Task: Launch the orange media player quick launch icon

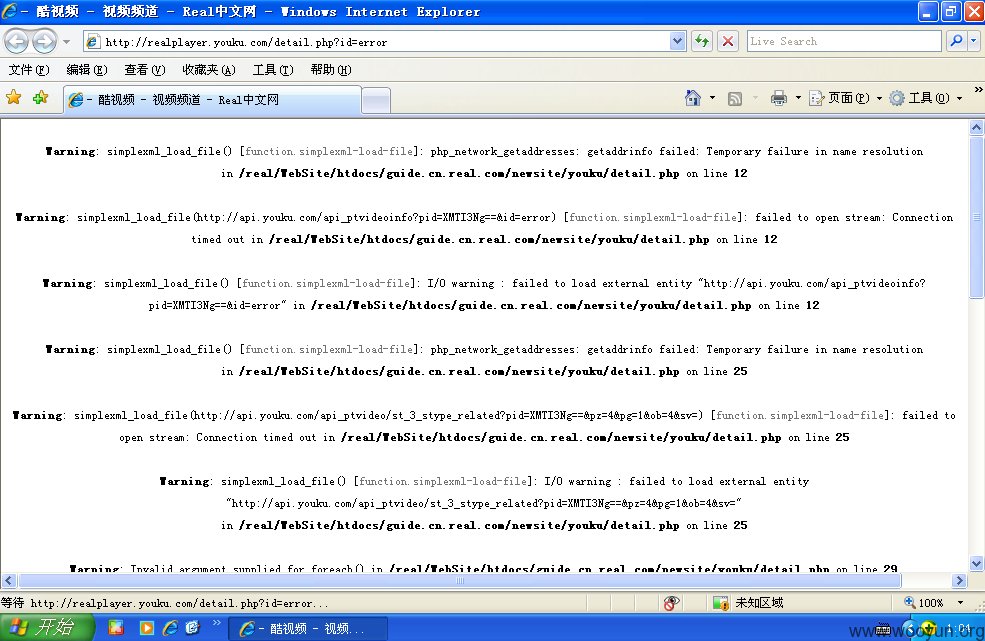Action: pos(146,628)
